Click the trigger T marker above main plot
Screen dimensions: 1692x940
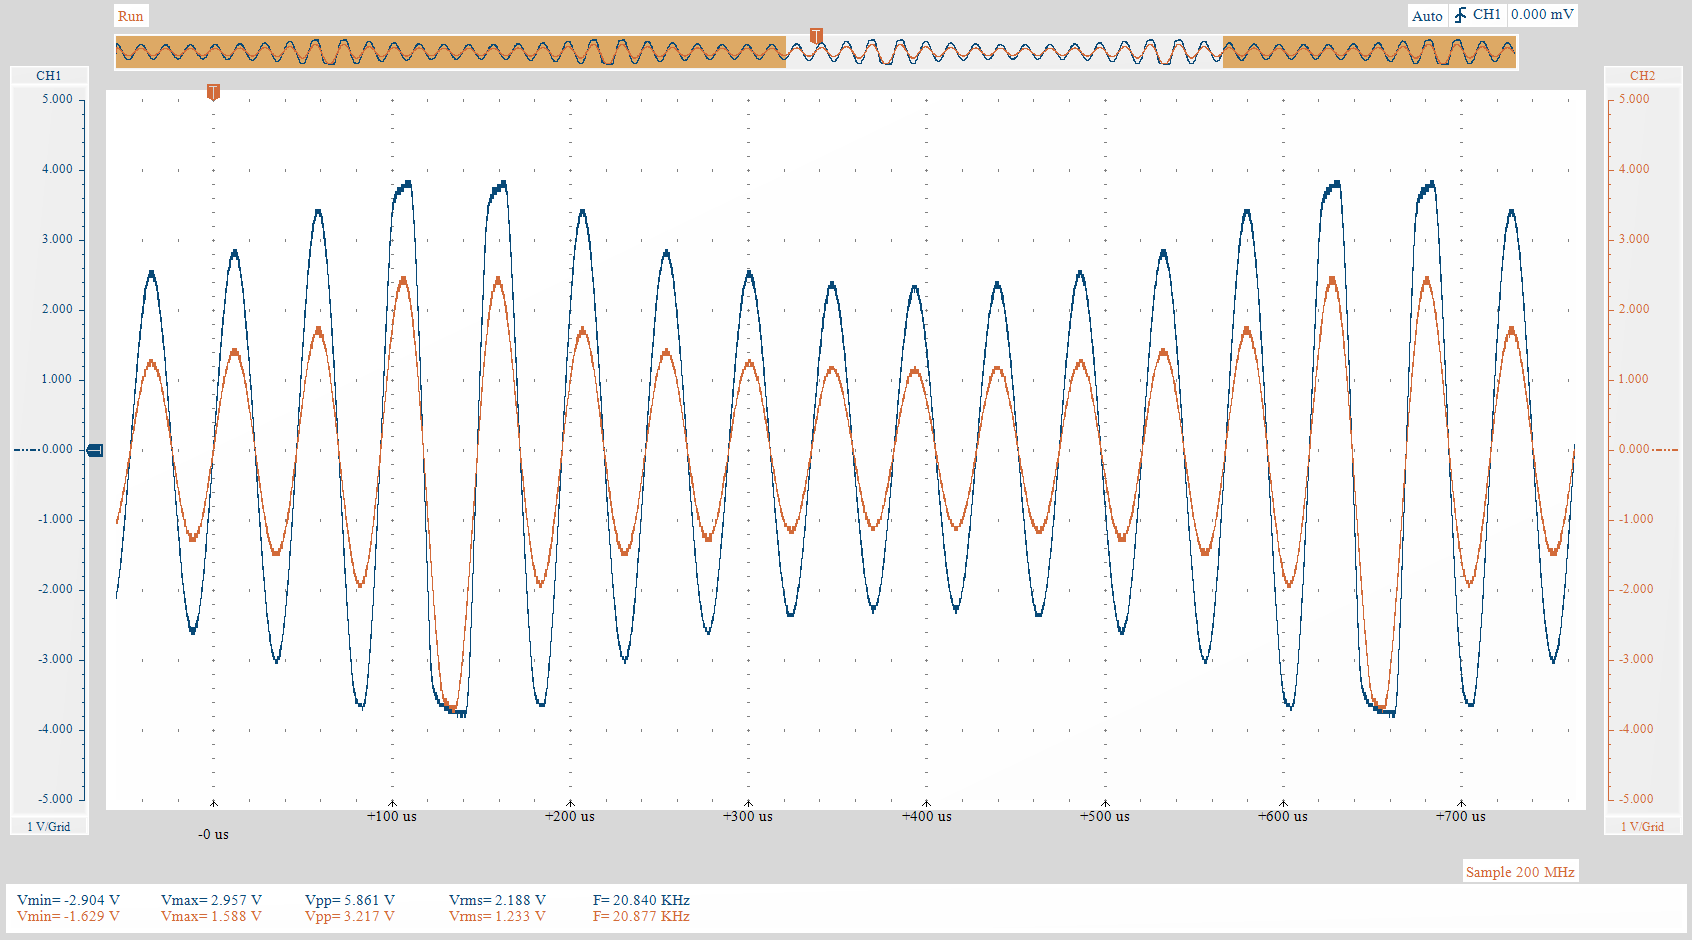[213, 92]
